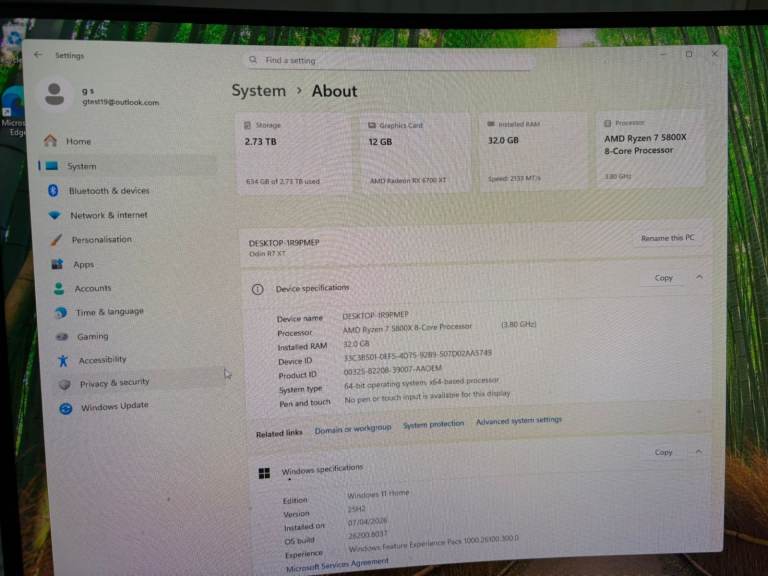Click the Apps icon in sidebar
The image size is (768, 576).
(x=56, y=264)
